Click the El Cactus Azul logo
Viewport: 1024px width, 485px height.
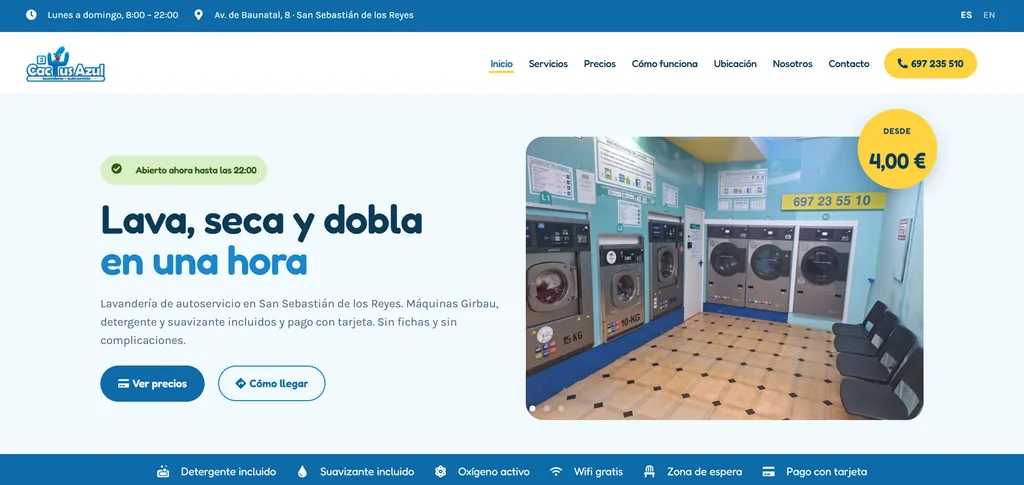coord(65,64)
